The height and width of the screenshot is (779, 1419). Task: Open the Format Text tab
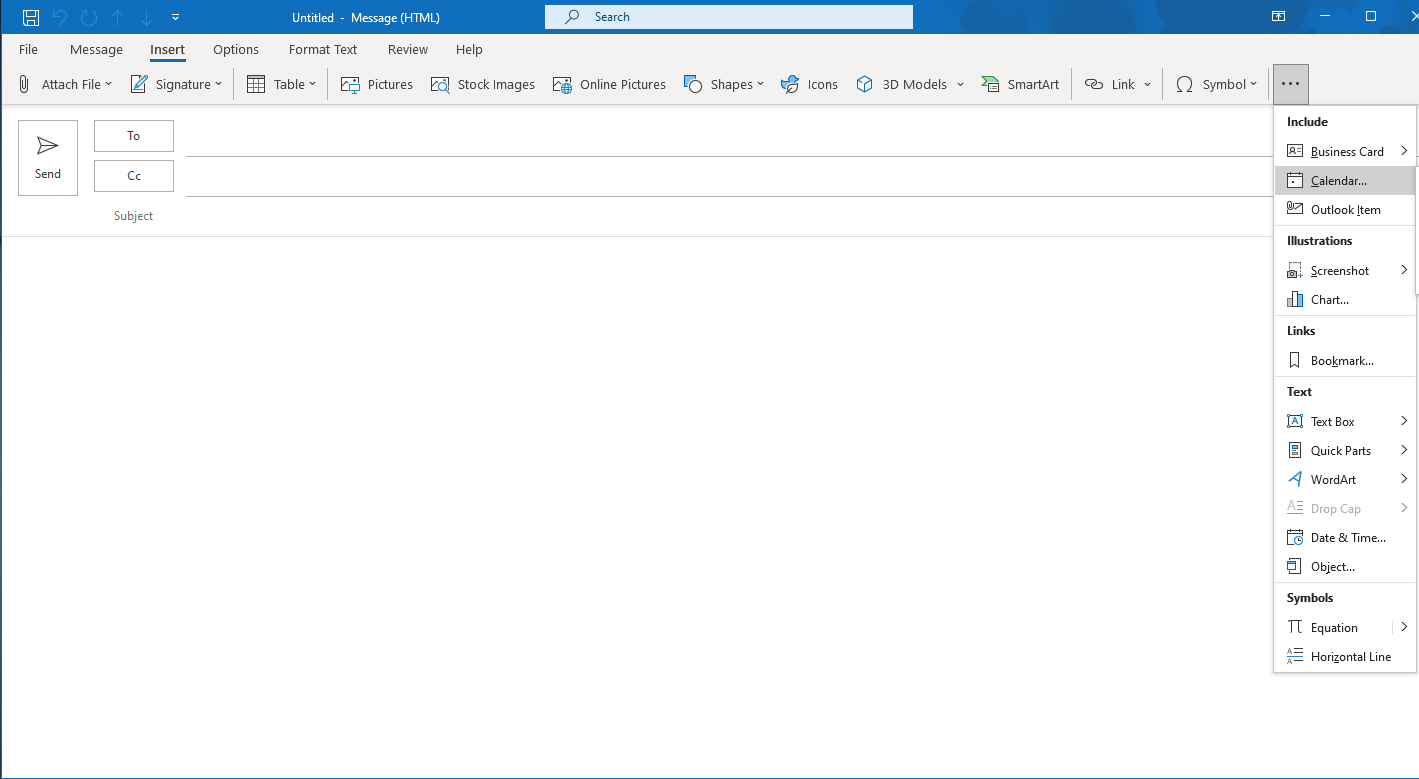point(322,49)
